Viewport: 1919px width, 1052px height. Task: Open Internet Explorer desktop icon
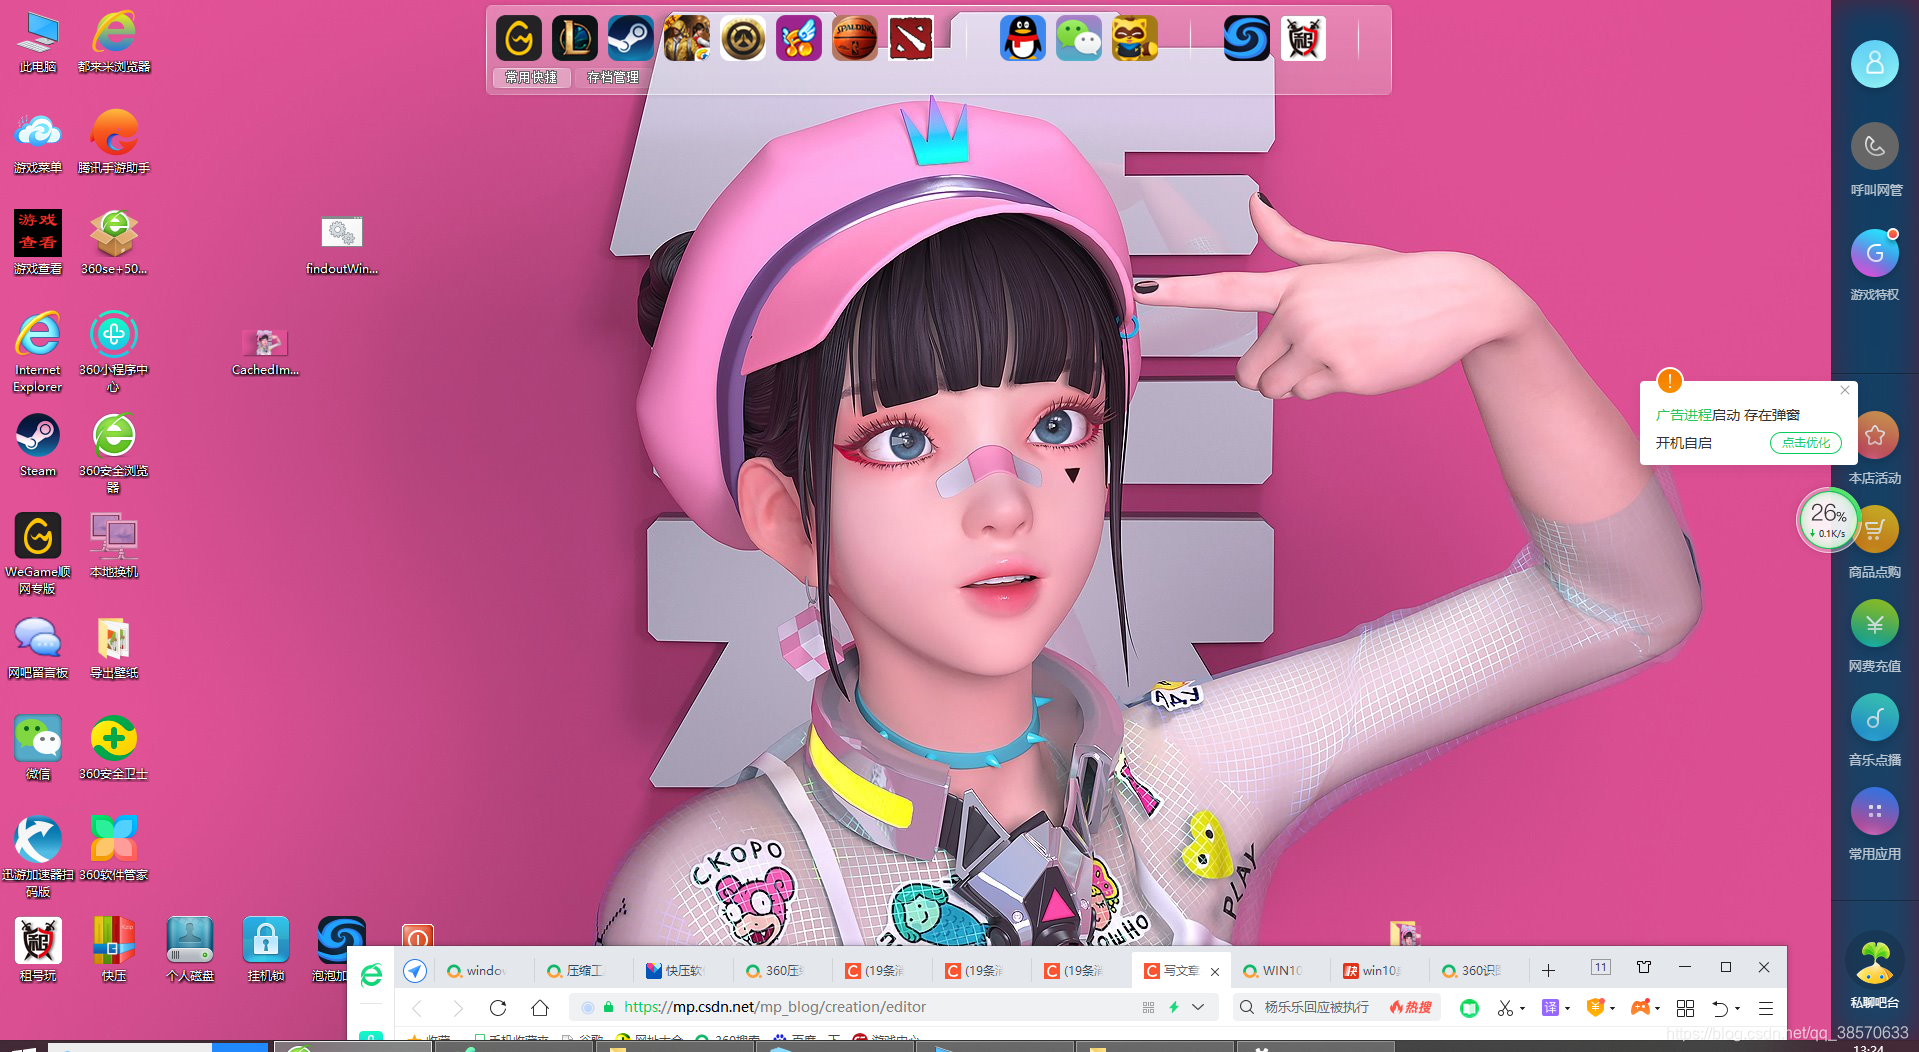[38, 352]
